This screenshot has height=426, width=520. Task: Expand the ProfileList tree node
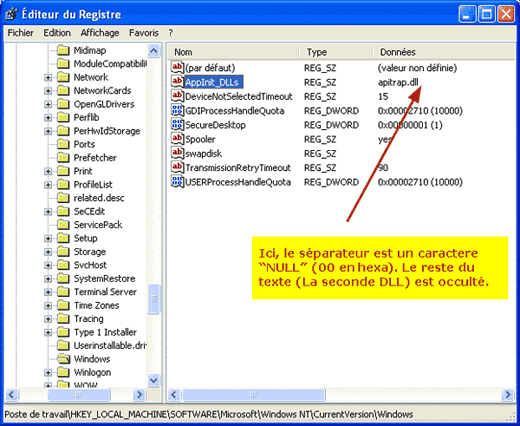pos(48,185)
